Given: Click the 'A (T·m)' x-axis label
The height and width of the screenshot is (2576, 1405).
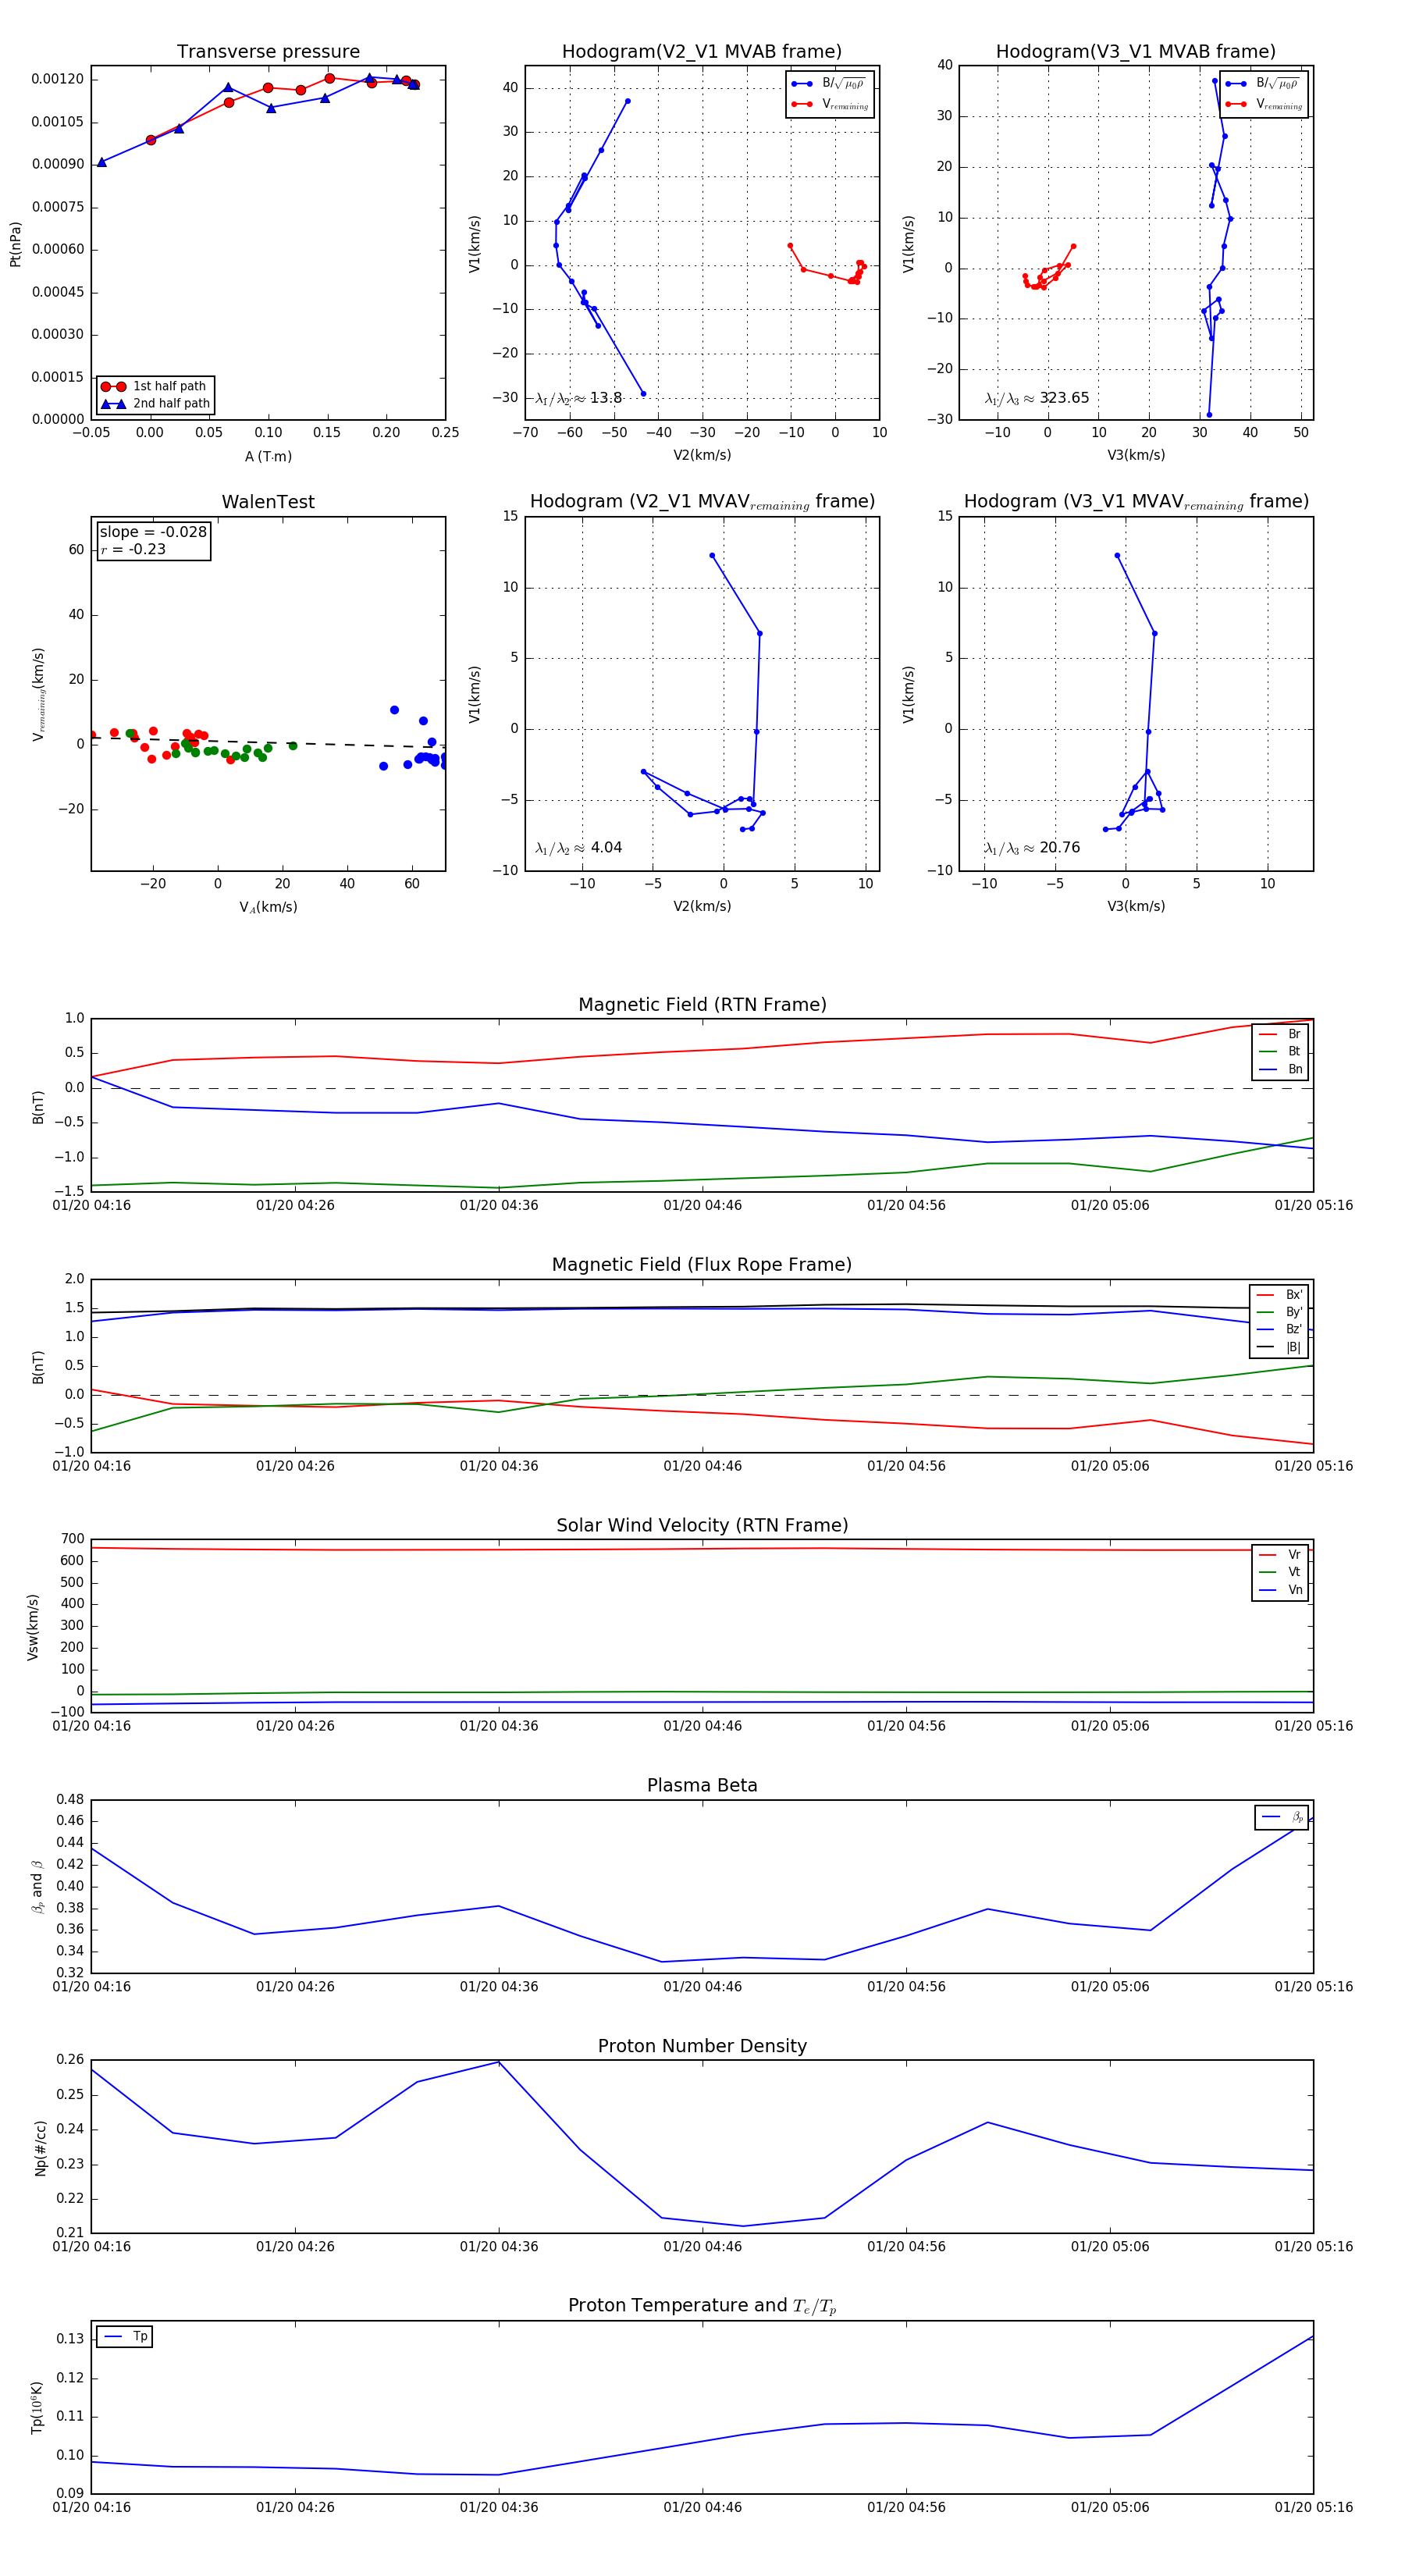Looking at the screenshot, I should point(268,457).
